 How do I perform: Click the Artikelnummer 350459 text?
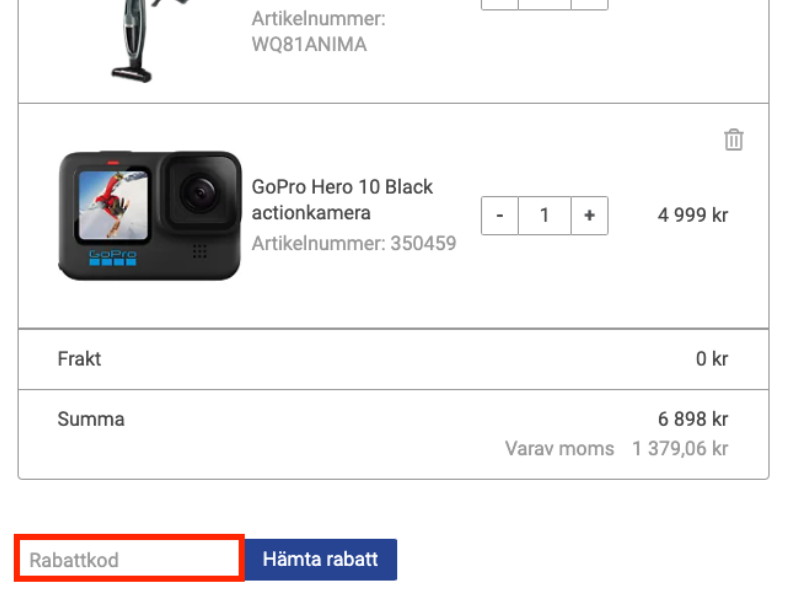tap(354, 243)
